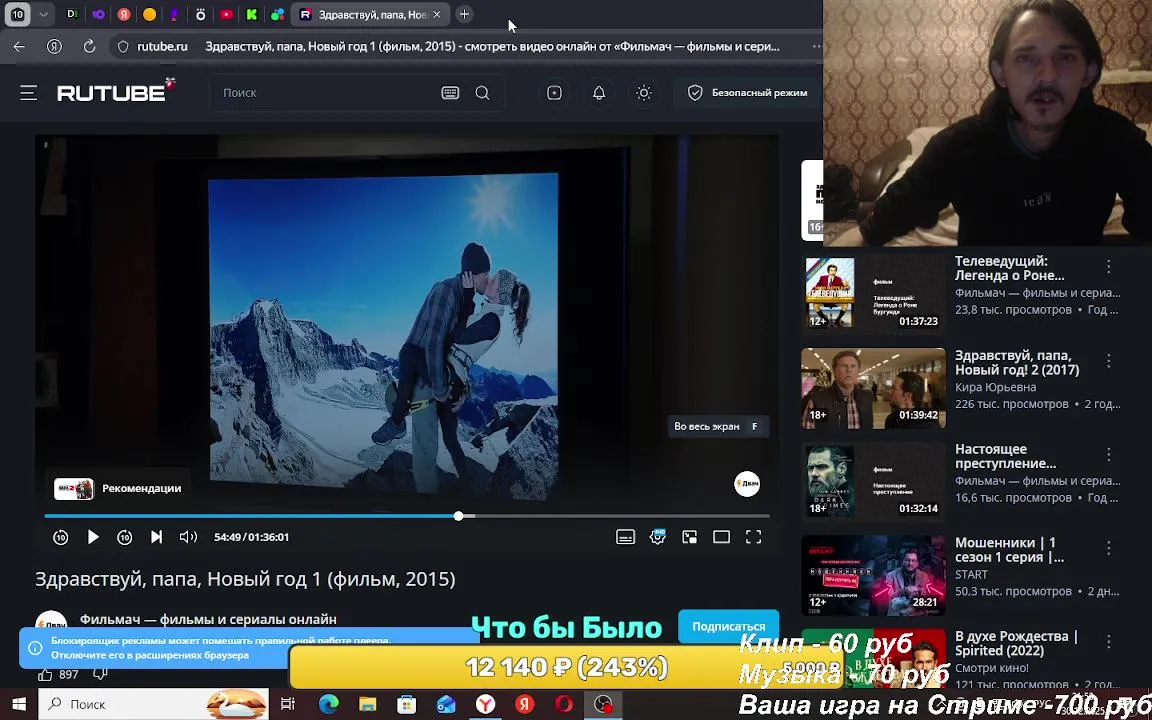Switch to the ö pinned tab

click(201, 14)
